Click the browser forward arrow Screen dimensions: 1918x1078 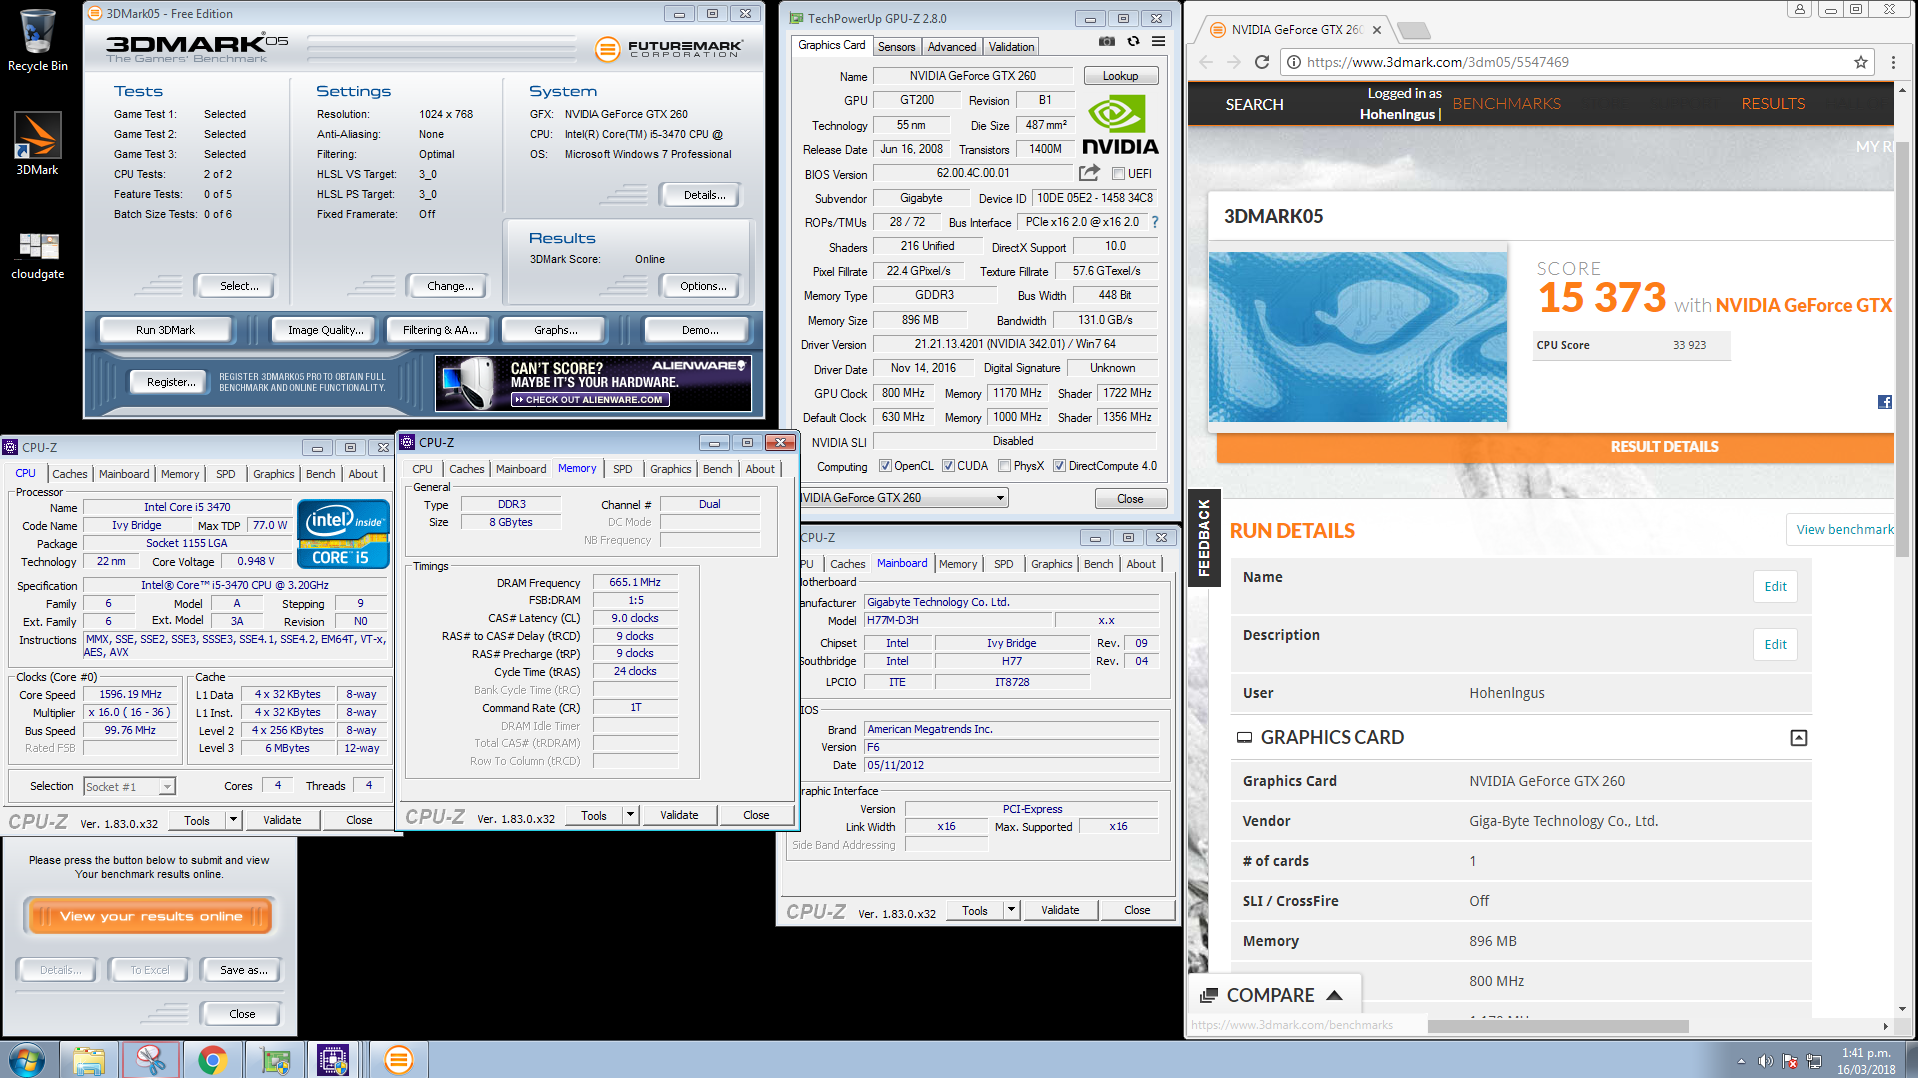(1234, 62)
